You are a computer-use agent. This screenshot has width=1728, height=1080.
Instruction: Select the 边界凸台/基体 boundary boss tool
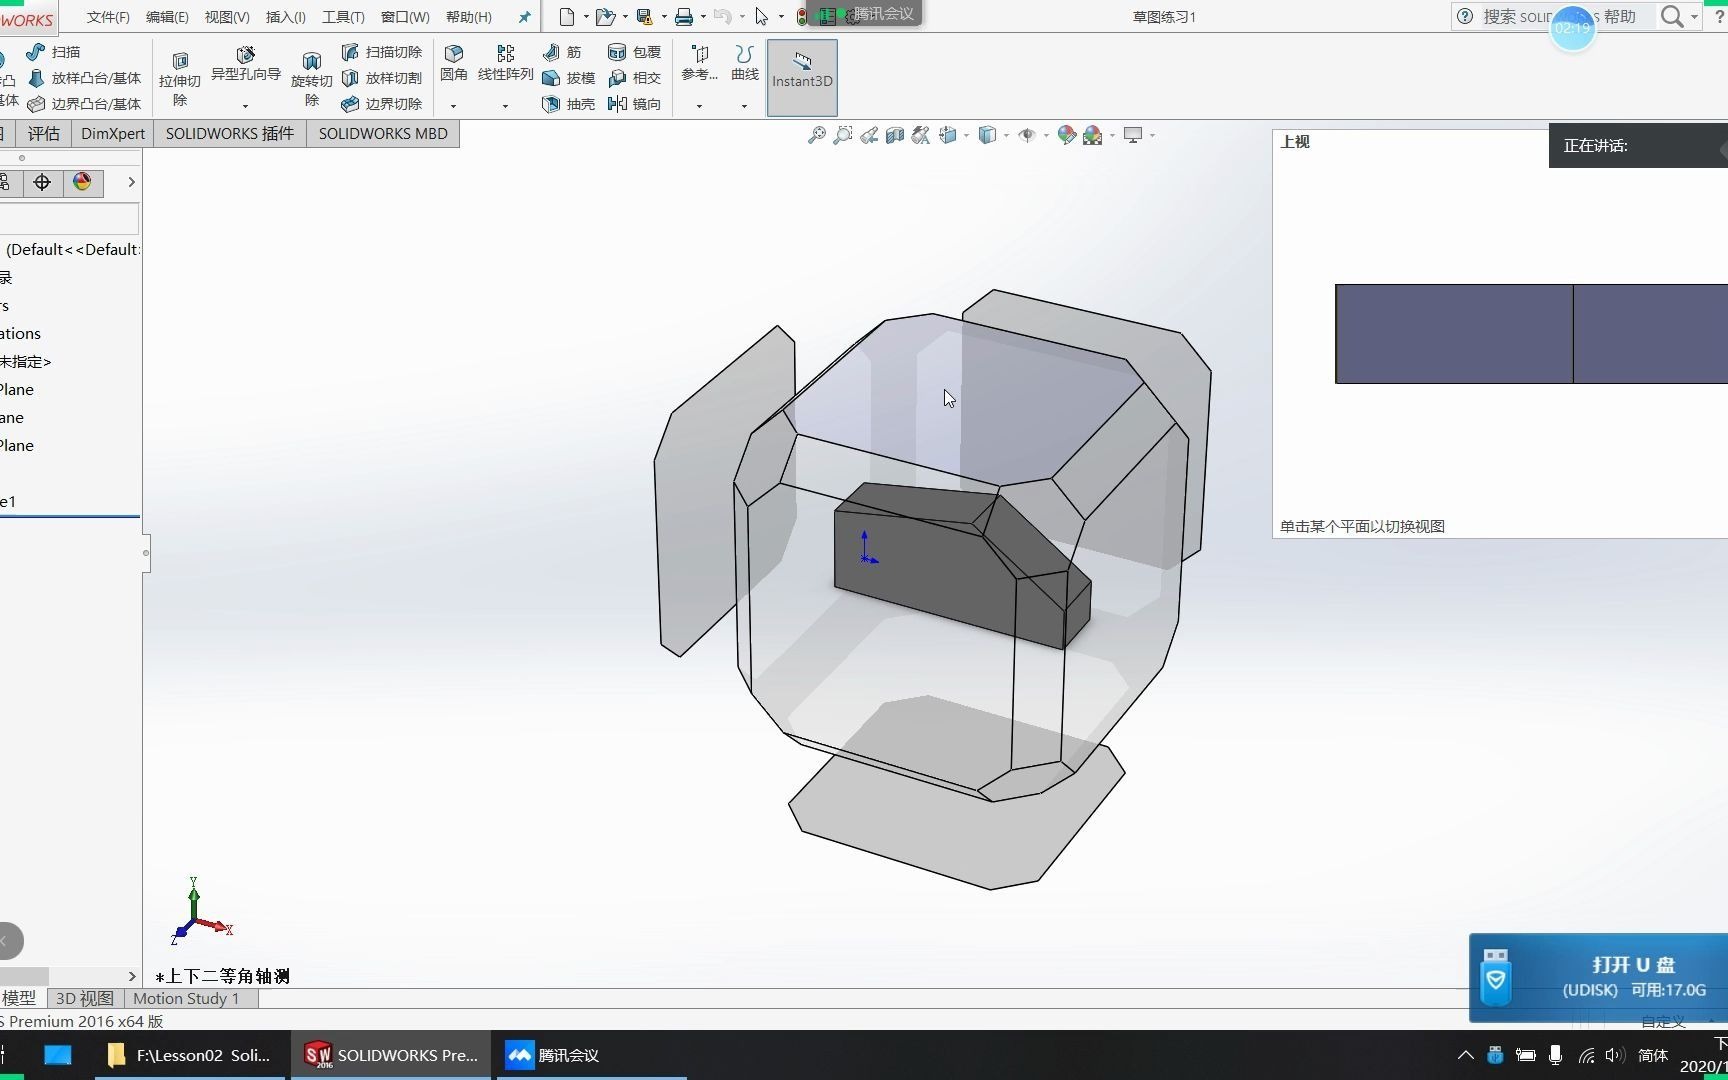pos(85,104)
